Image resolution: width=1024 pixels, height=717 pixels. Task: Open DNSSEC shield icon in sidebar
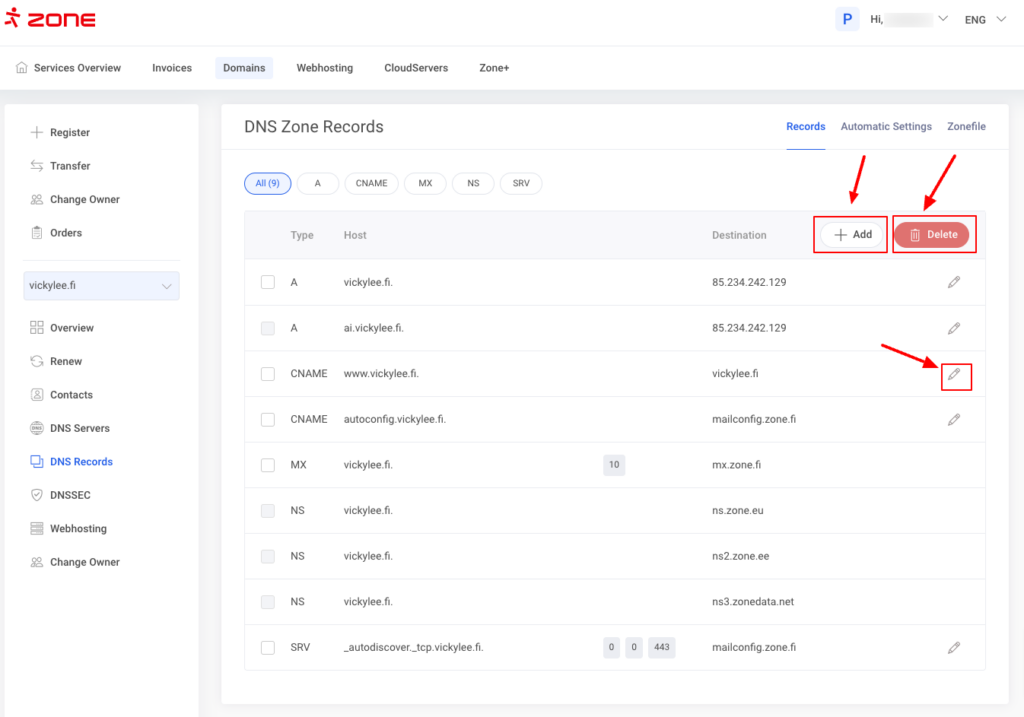click(37, 495)
